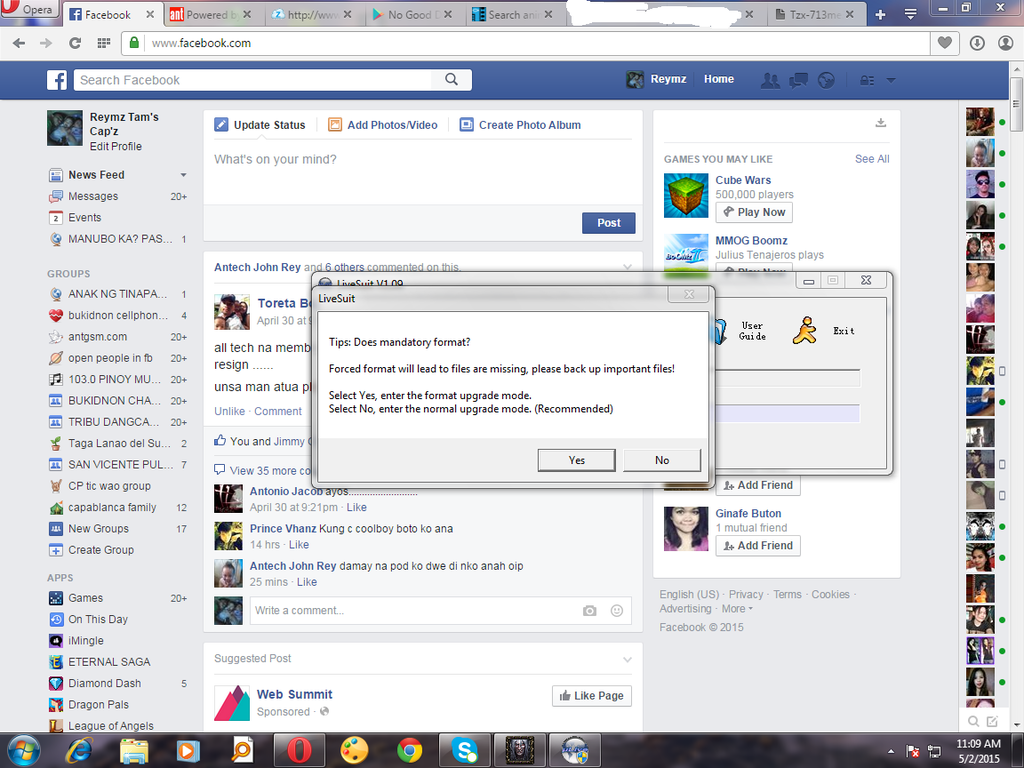1024x768 pixels.
Task: Switch to the Facebook browser tab
Action: coord(109,14)
